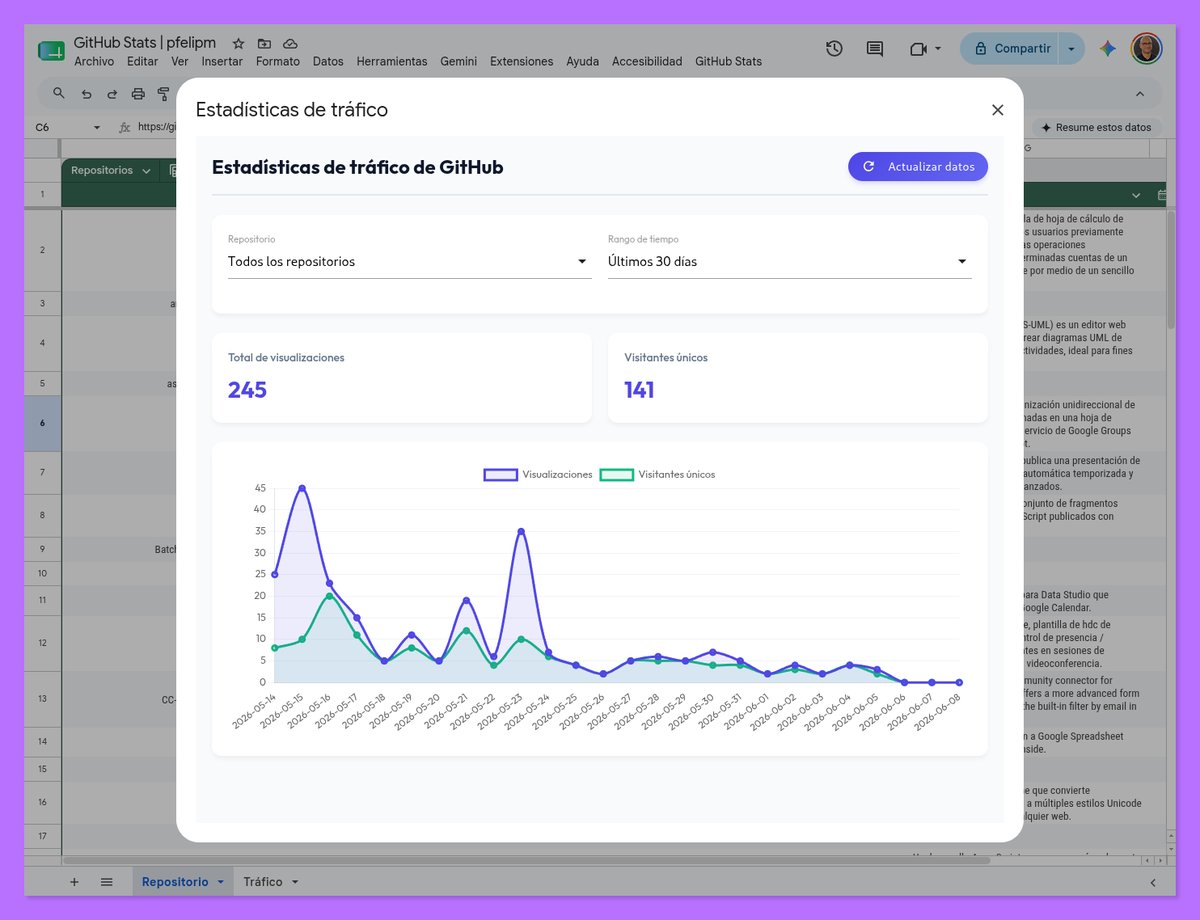The width and height of the screenshot is (1200, 920).
Task: Select the paint format roller
Action: 163,94
